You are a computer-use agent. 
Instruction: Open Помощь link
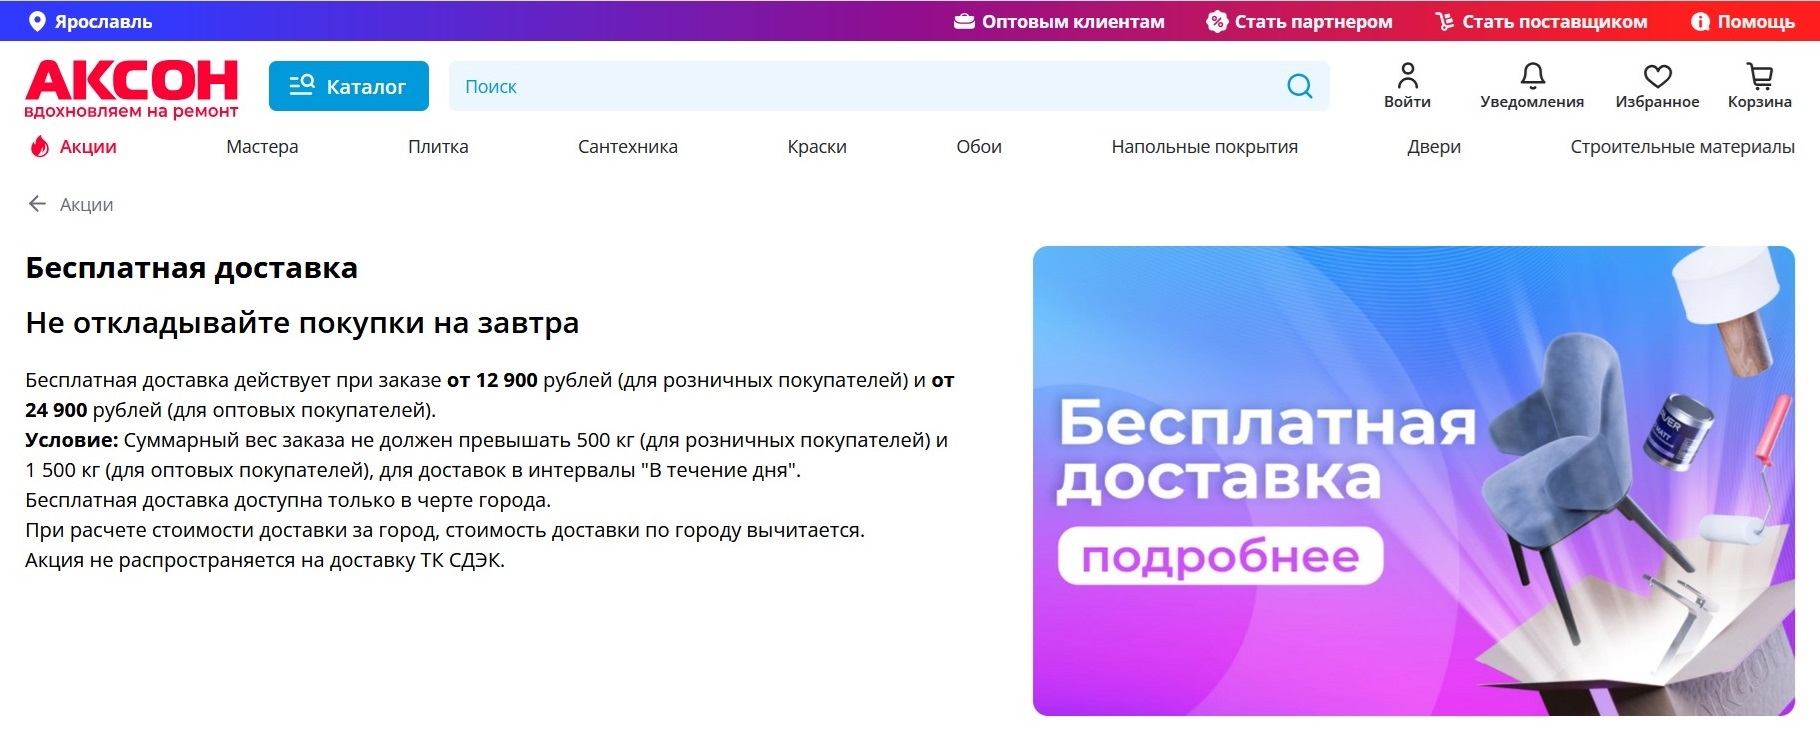[x=1756, y=21]
